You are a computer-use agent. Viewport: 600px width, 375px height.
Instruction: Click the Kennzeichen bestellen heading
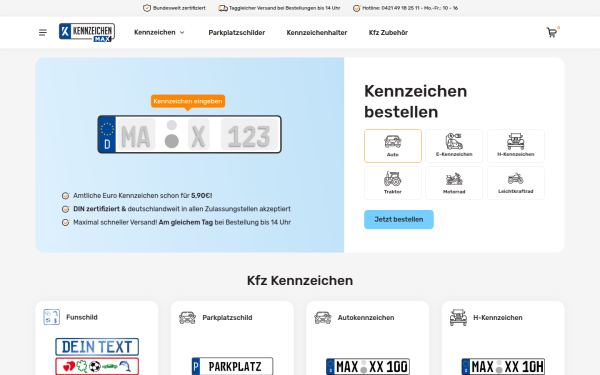point(416,101)
